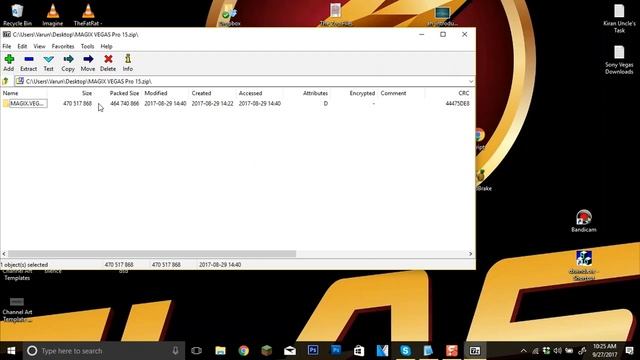Sort by Modified column header
Image resolution: width=640 pixels, height=360 pixels.
156,93
